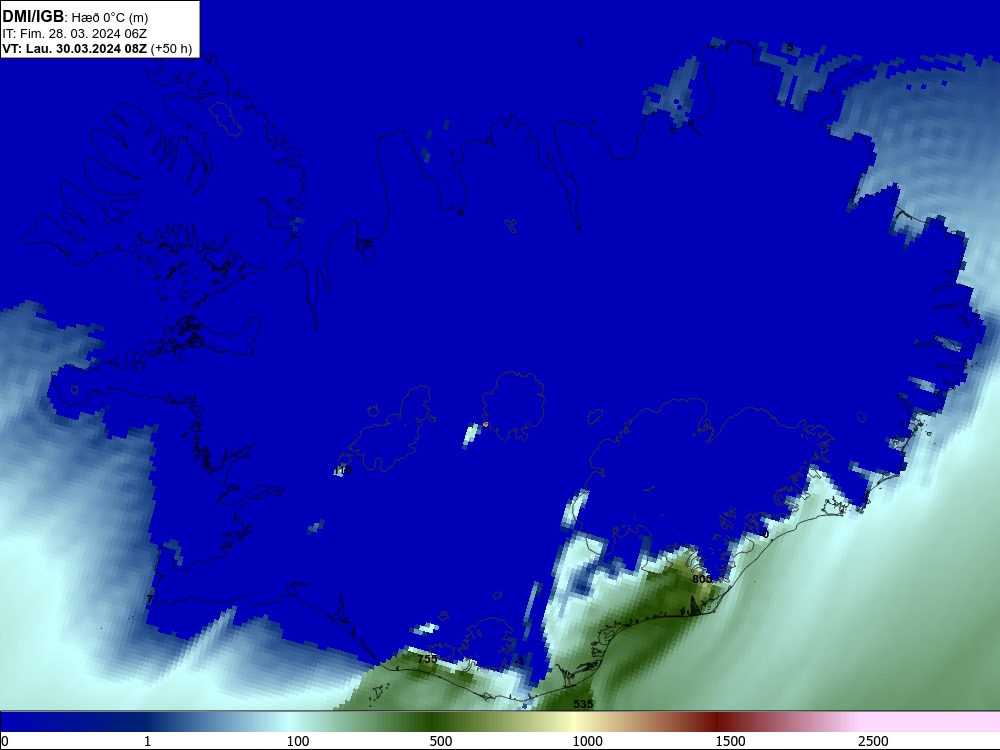Click the color scale legend bar
The image size is (1000, 750).
pyautogui.click(x=500, y=721)
